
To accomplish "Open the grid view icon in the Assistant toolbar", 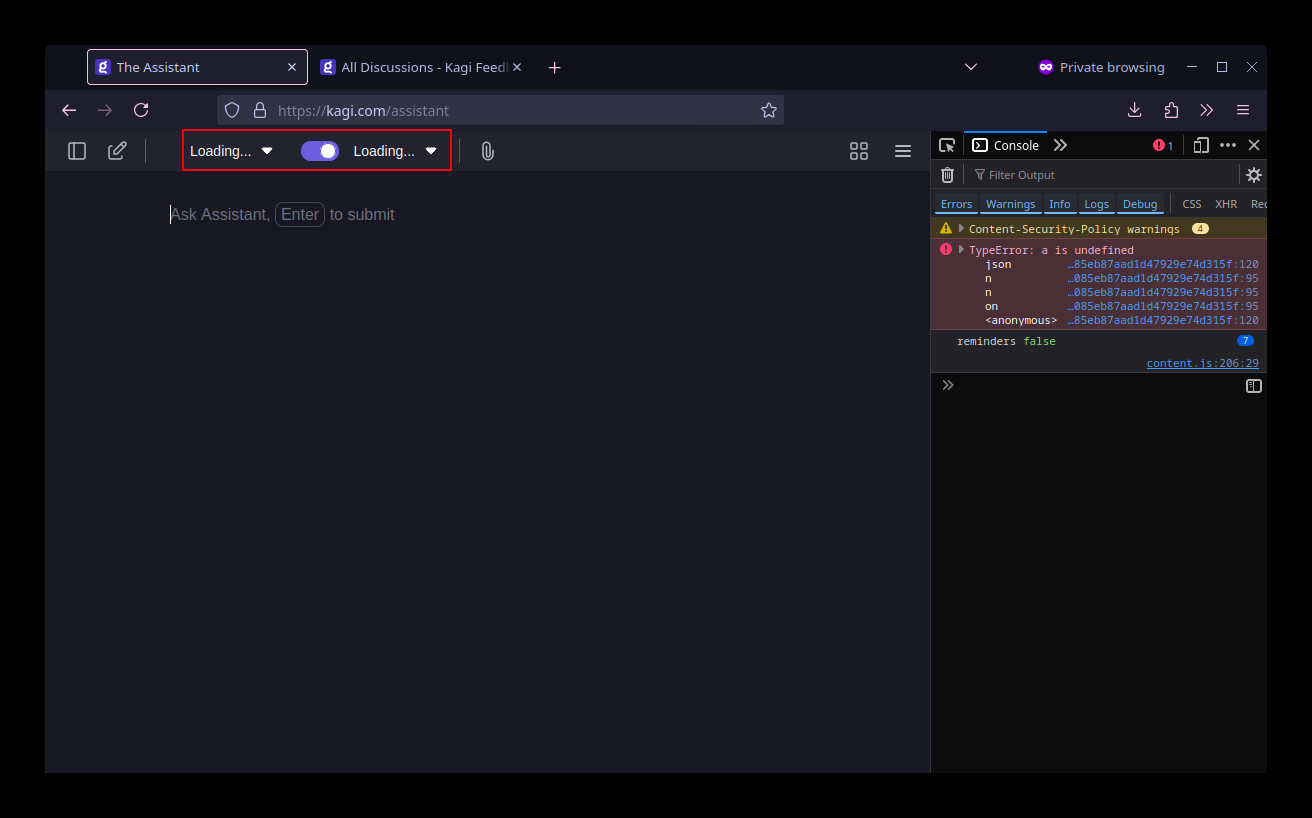I will (x=858, y=151).
